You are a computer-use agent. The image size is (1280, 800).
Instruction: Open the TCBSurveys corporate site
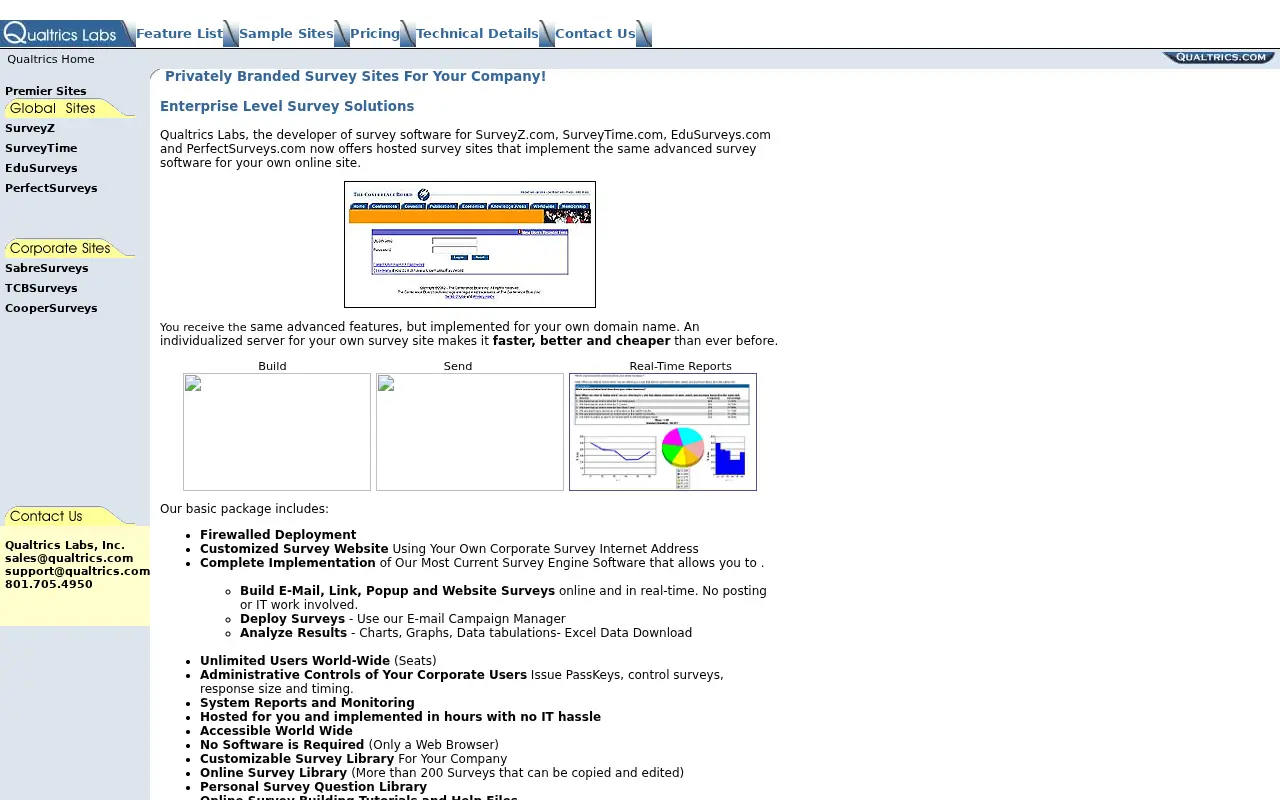pyautogui.click(x=41, y=288)
